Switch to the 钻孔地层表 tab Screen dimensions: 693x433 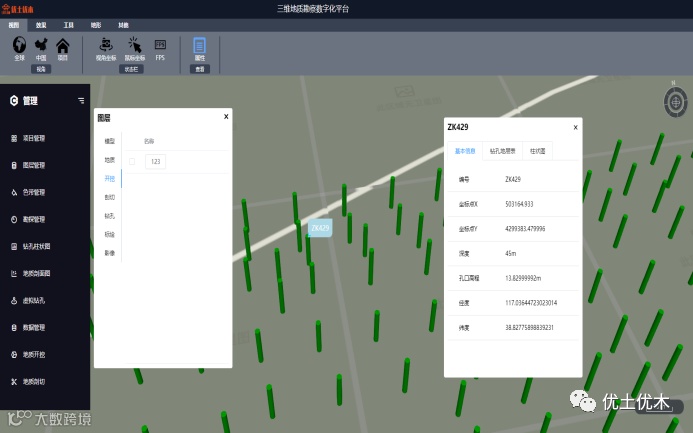coord(503,151)
